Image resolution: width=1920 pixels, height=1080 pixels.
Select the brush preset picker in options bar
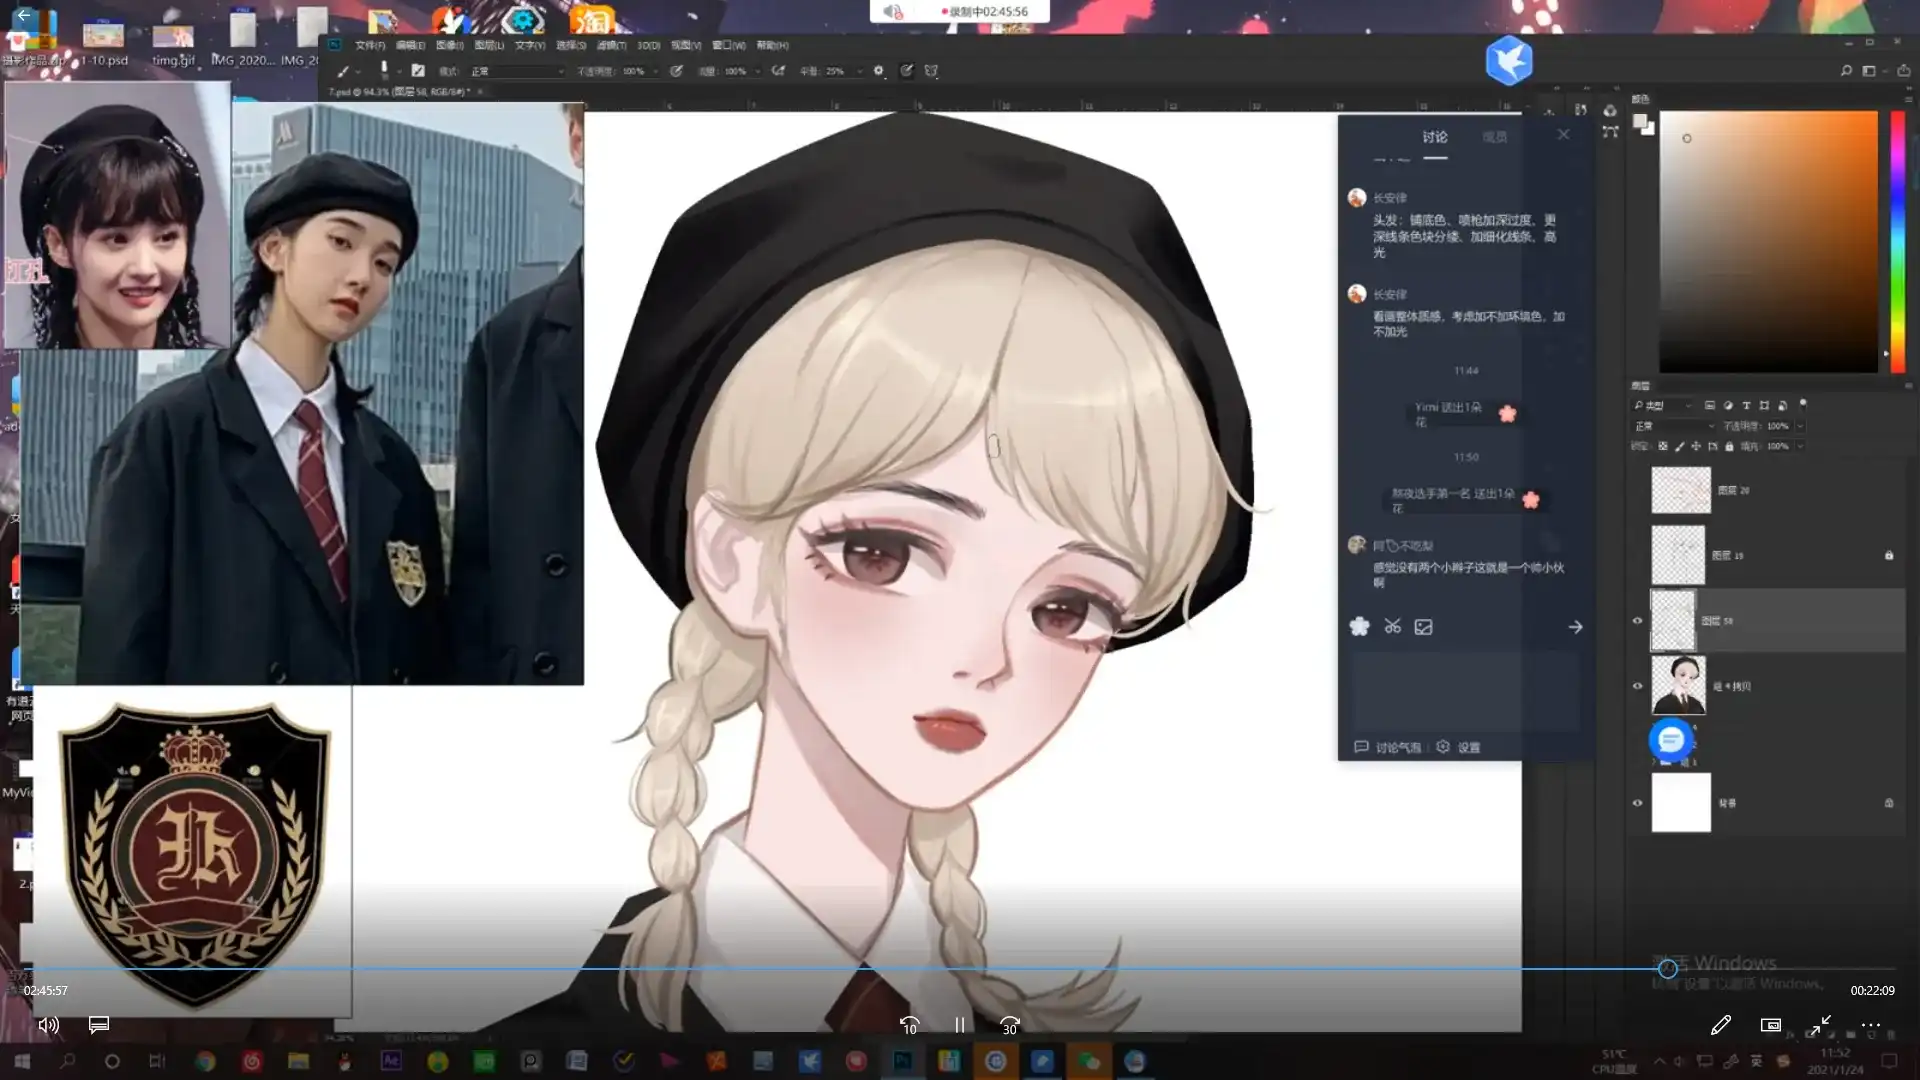[x=385, y=70]
